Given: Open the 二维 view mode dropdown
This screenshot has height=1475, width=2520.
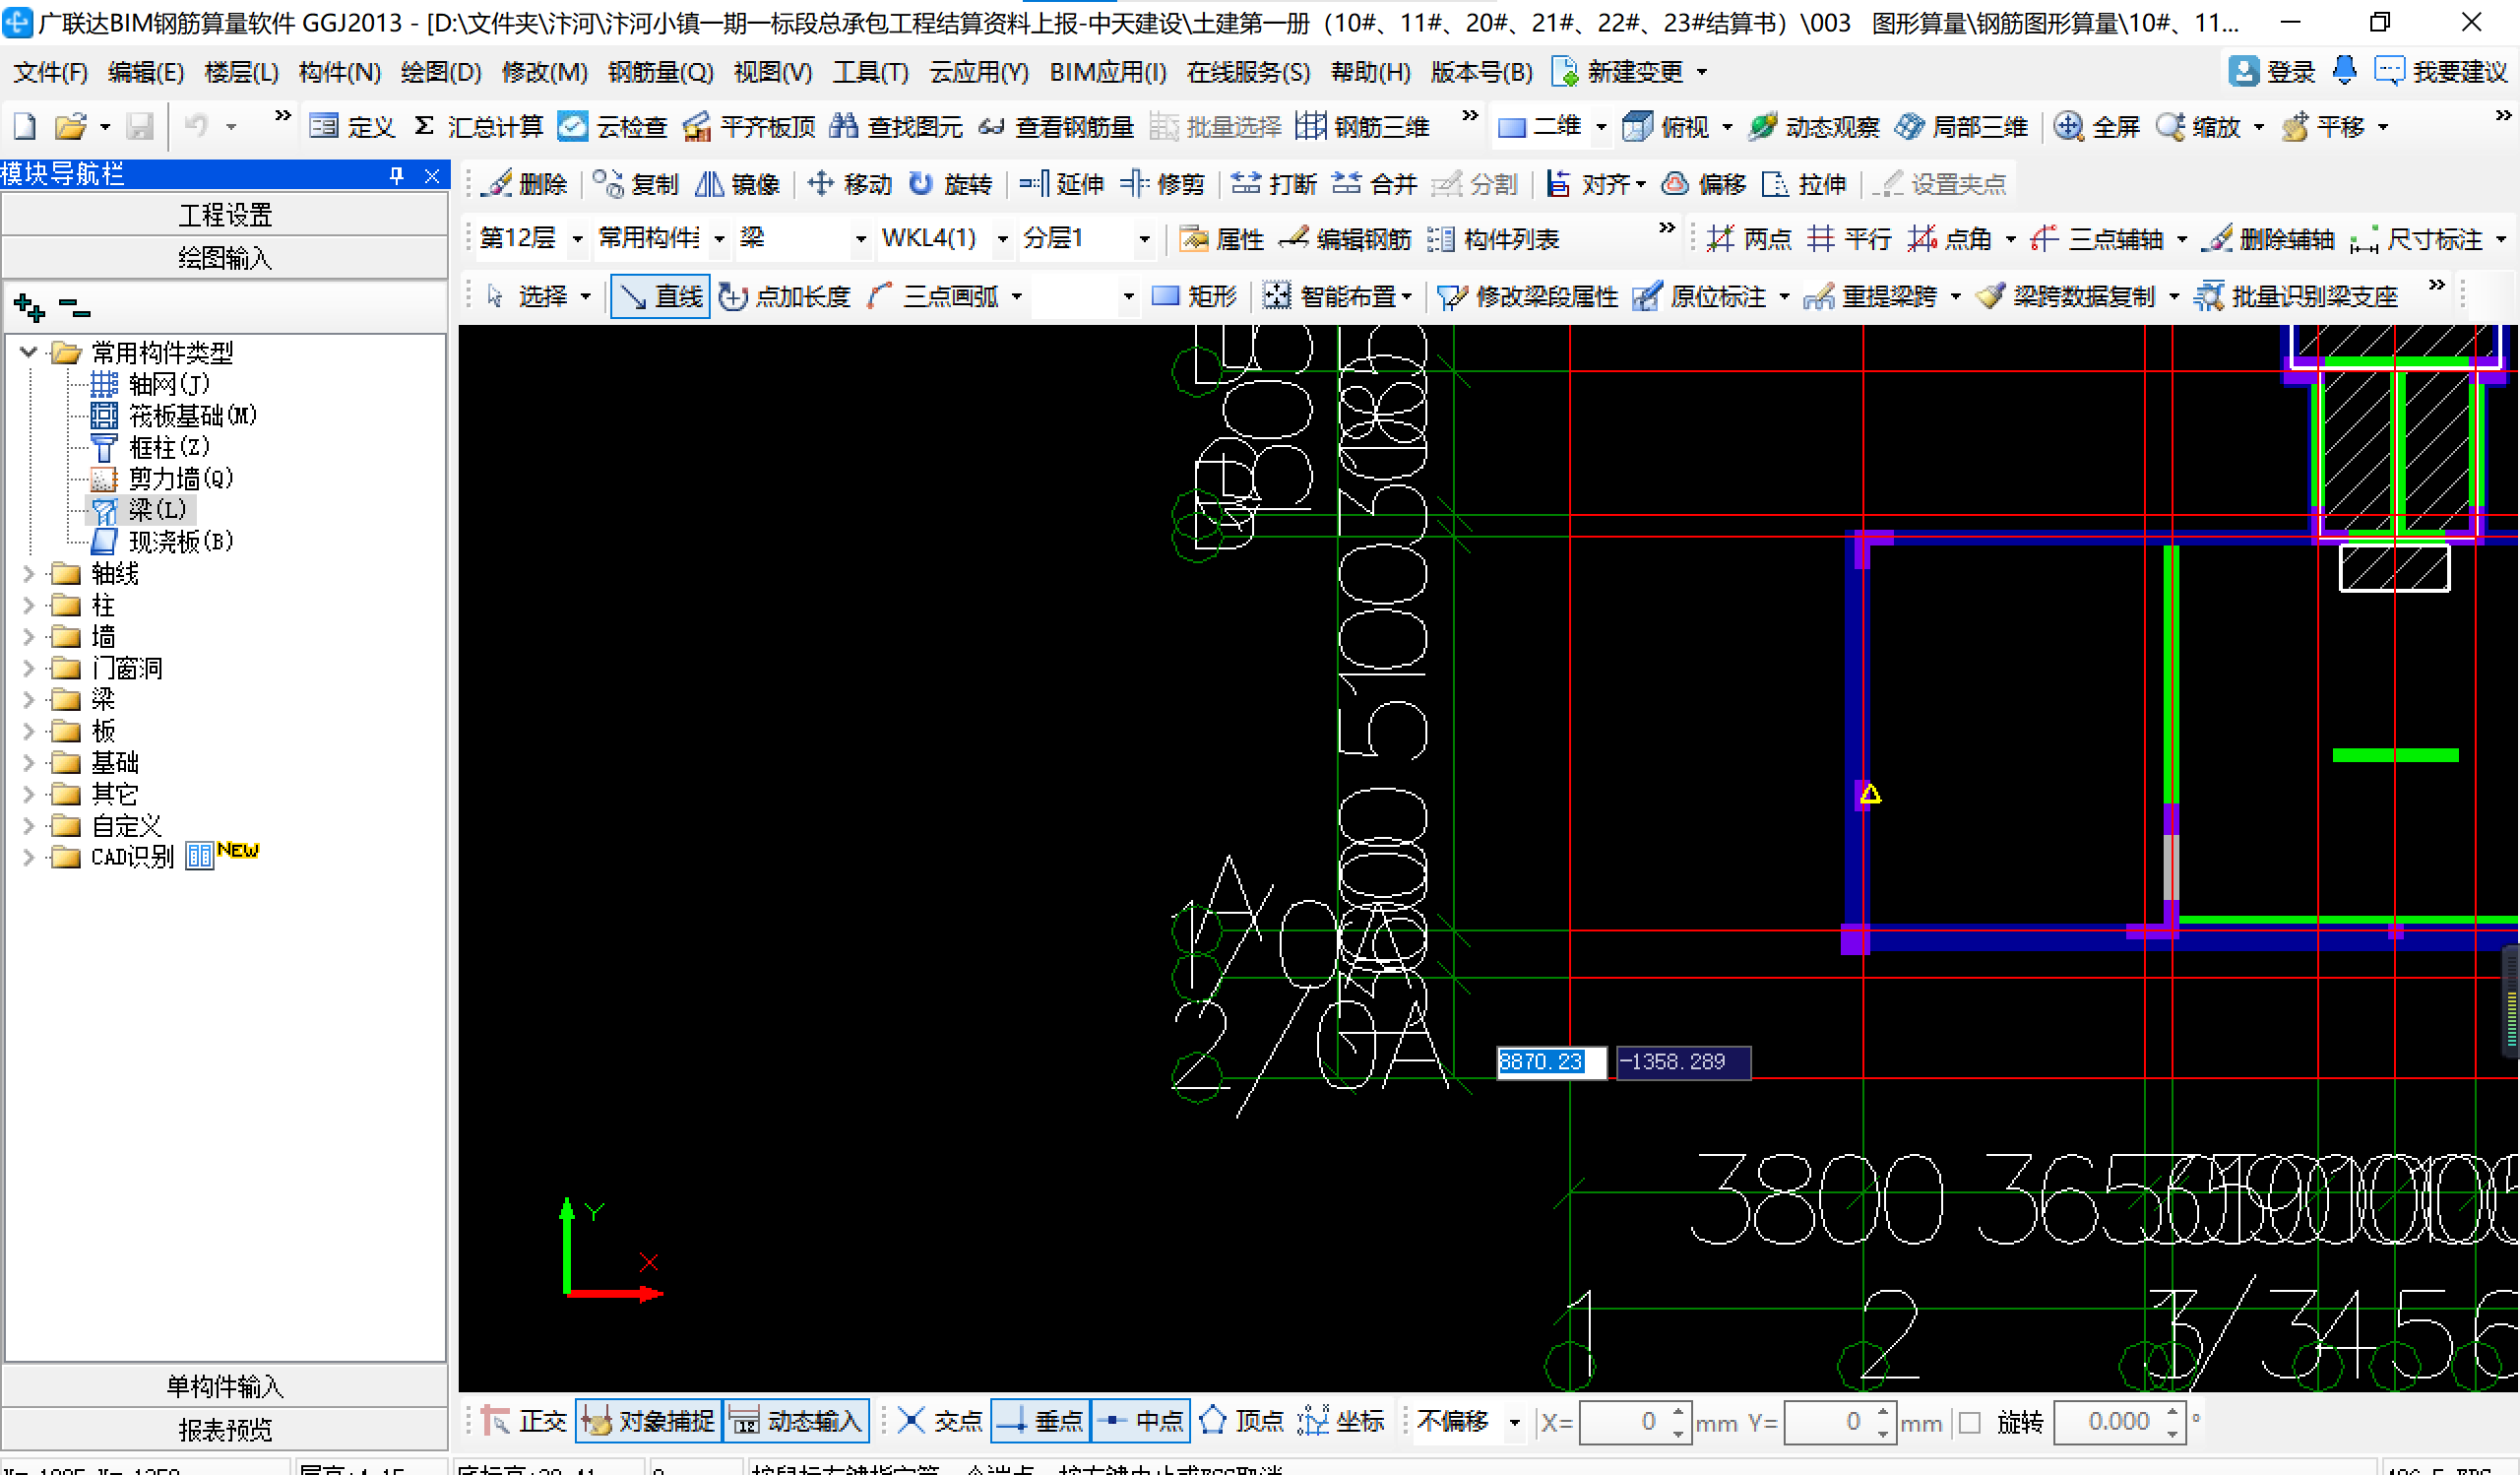Looking at the screenshot, I should tap(1600, 127).
